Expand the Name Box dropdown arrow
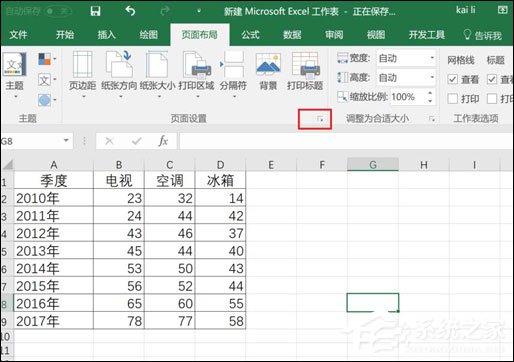This screenshot has width=514, height=362. (66, 141)
